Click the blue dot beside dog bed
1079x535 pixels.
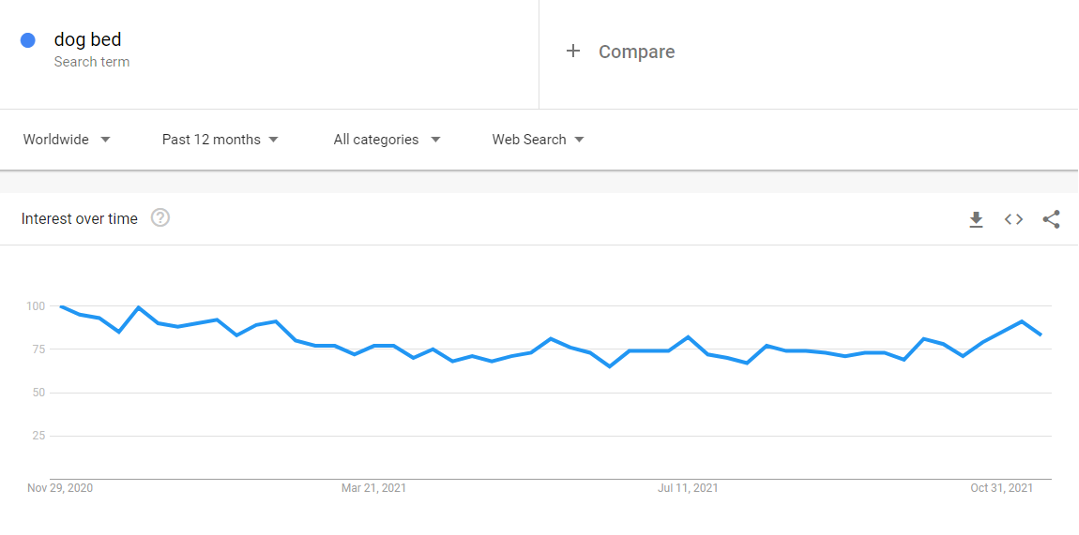(x=28, y=41)
